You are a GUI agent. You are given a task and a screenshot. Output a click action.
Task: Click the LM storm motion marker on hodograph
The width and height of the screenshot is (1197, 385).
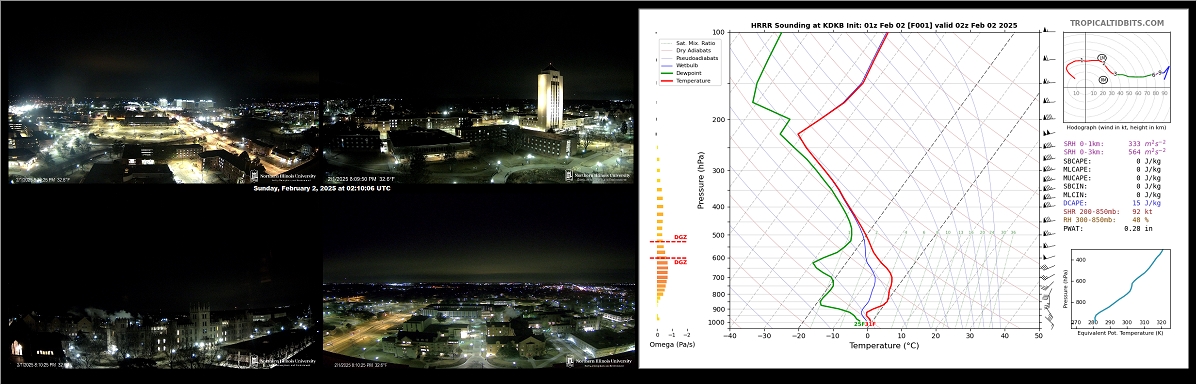pos(1102,58)
